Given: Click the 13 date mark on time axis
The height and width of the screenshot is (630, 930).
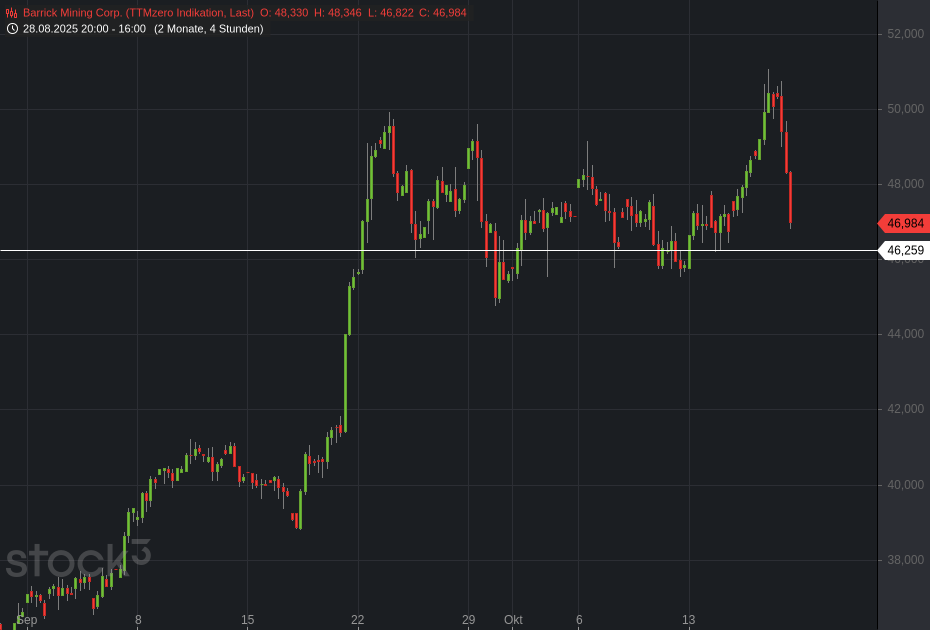Looking at the screenshot, I should click(x=688, y=620).
